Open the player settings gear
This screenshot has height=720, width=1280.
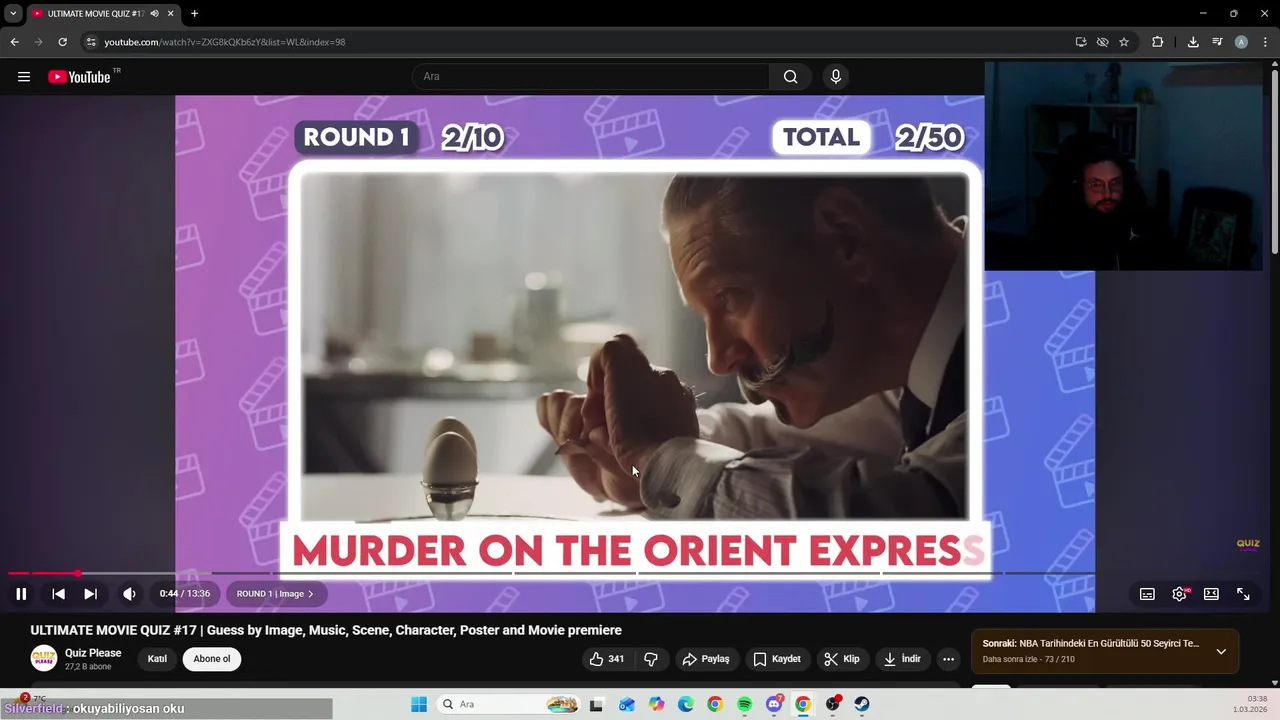click(1179, 594)
